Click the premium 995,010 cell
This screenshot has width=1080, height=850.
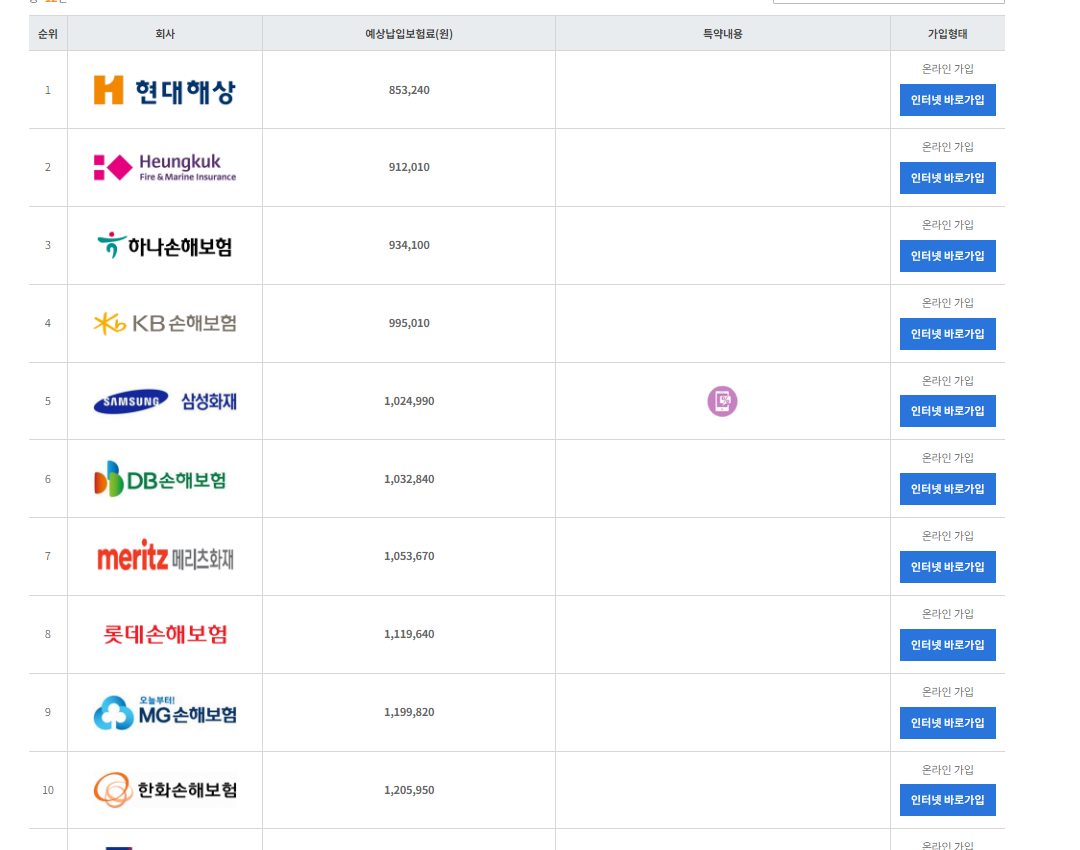point(408,323)
